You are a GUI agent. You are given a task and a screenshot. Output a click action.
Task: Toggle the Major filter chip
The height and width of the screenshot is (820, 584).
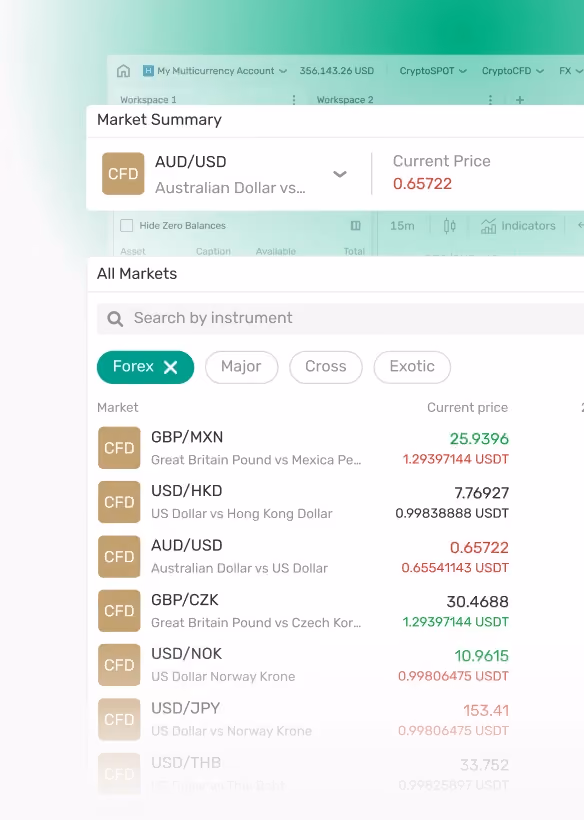241,367
